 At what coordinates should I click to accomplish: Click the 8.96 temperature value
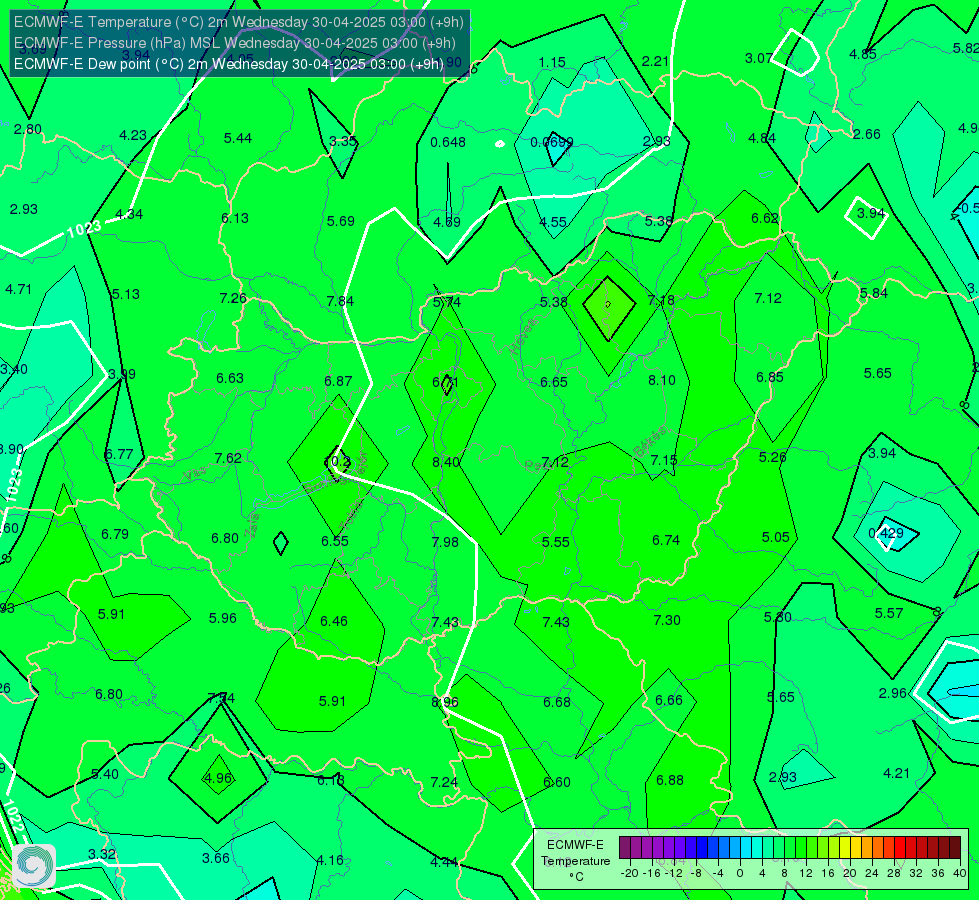pyautogui.click(x=445, y=702)
